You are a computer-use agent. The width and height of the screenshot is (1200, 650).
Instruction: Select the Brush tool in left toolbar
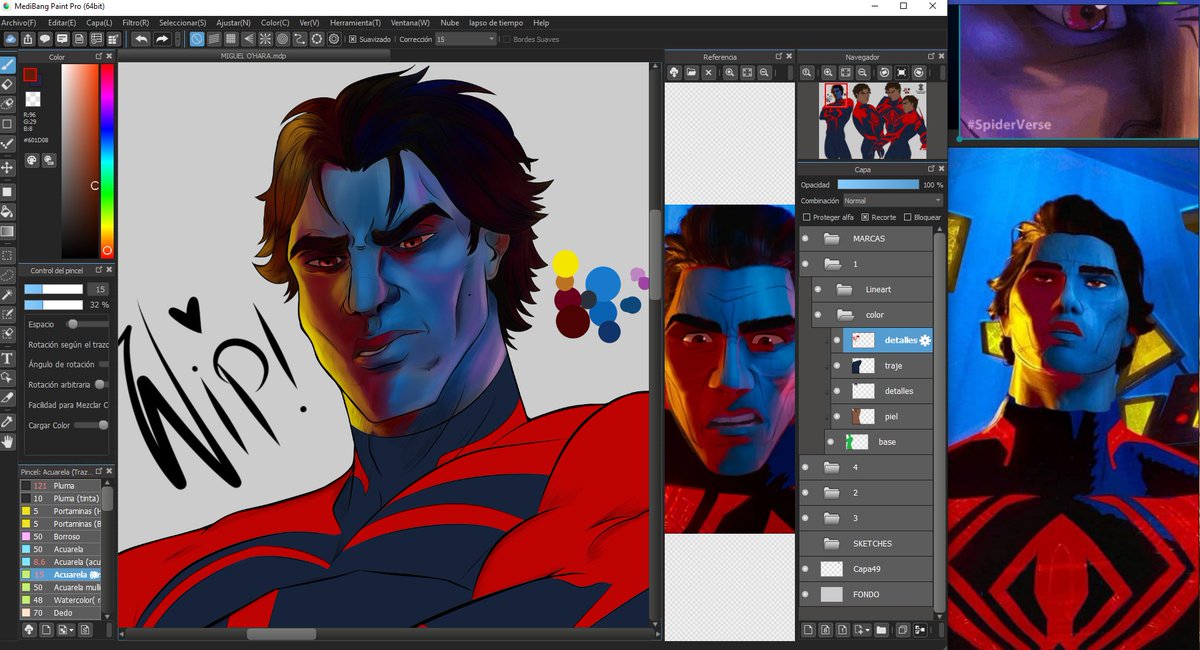pyautogui.click(x=8, y=65)
